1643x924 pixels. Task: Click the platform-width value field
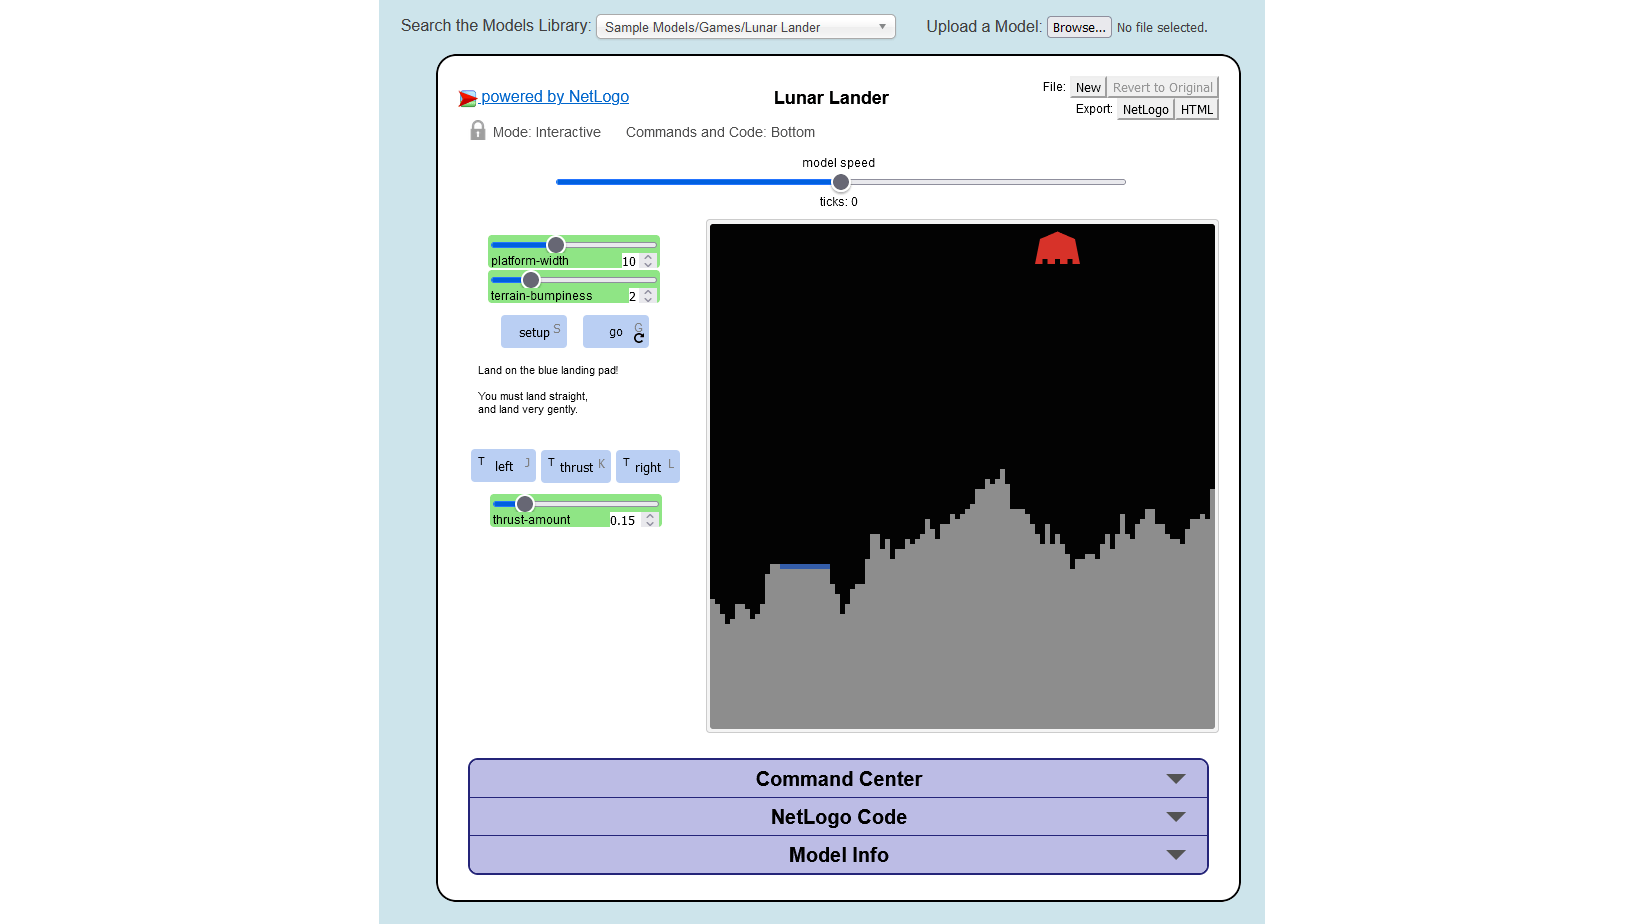coord(630,261)
